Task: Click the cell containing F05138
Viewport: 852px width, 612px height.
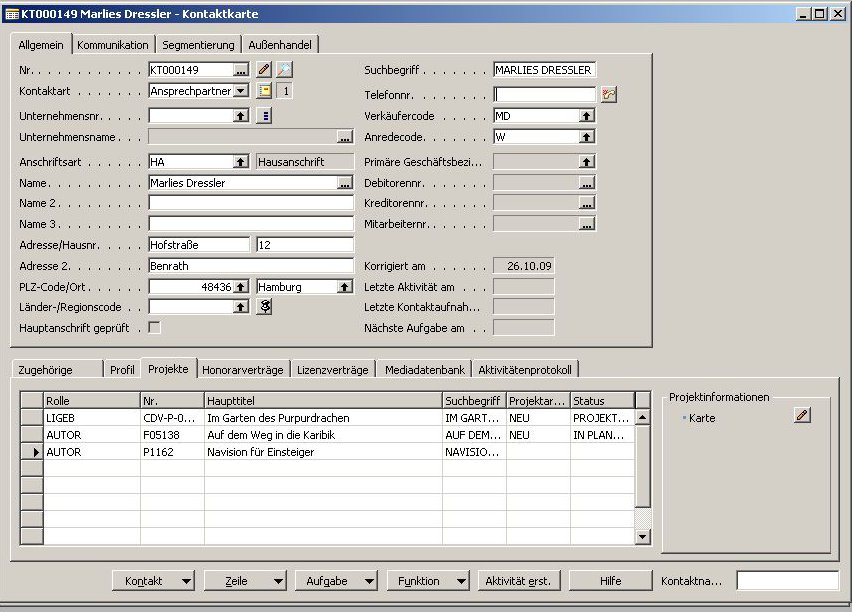Action: [172, 435]
